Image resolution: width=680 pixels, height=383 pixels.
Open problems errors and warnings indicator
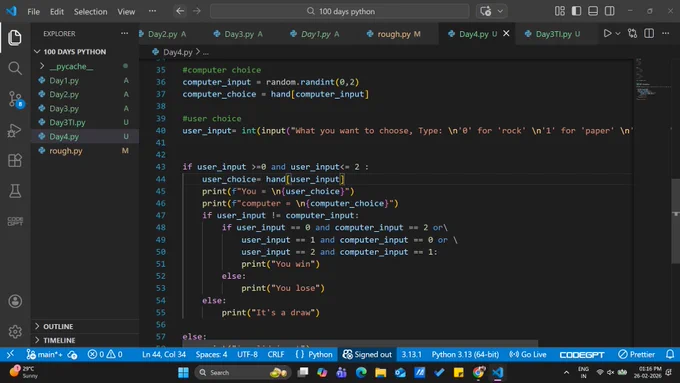(105, 354)
